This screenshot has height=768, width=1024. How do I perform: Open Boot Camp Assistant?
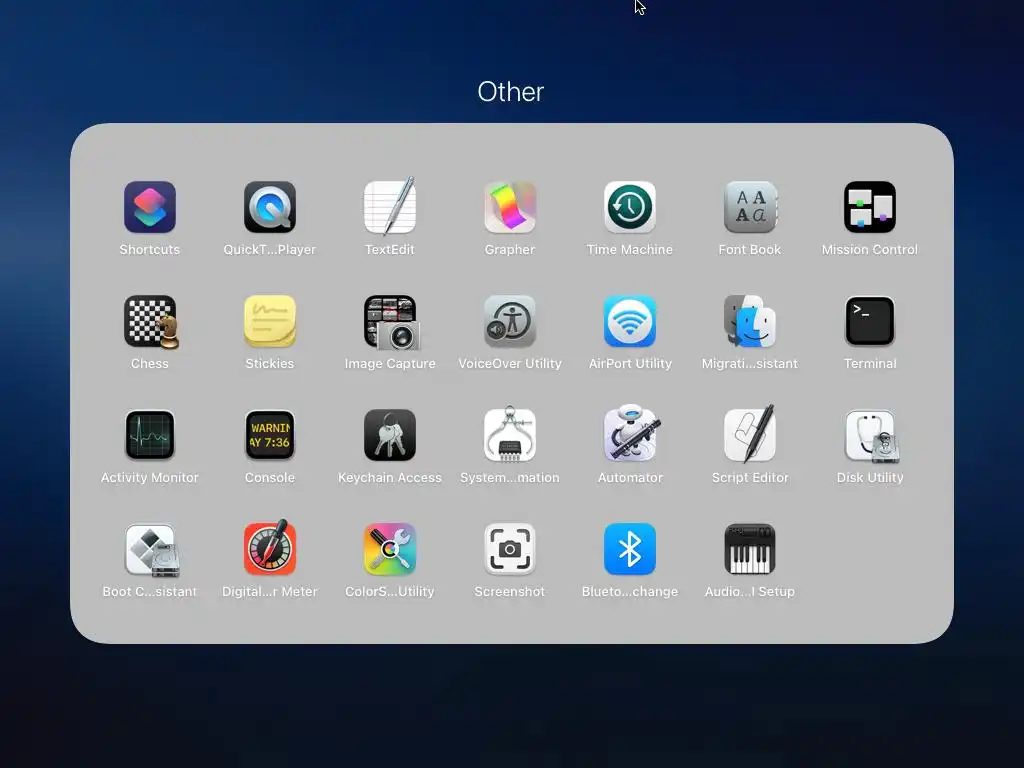coord(150,549)
